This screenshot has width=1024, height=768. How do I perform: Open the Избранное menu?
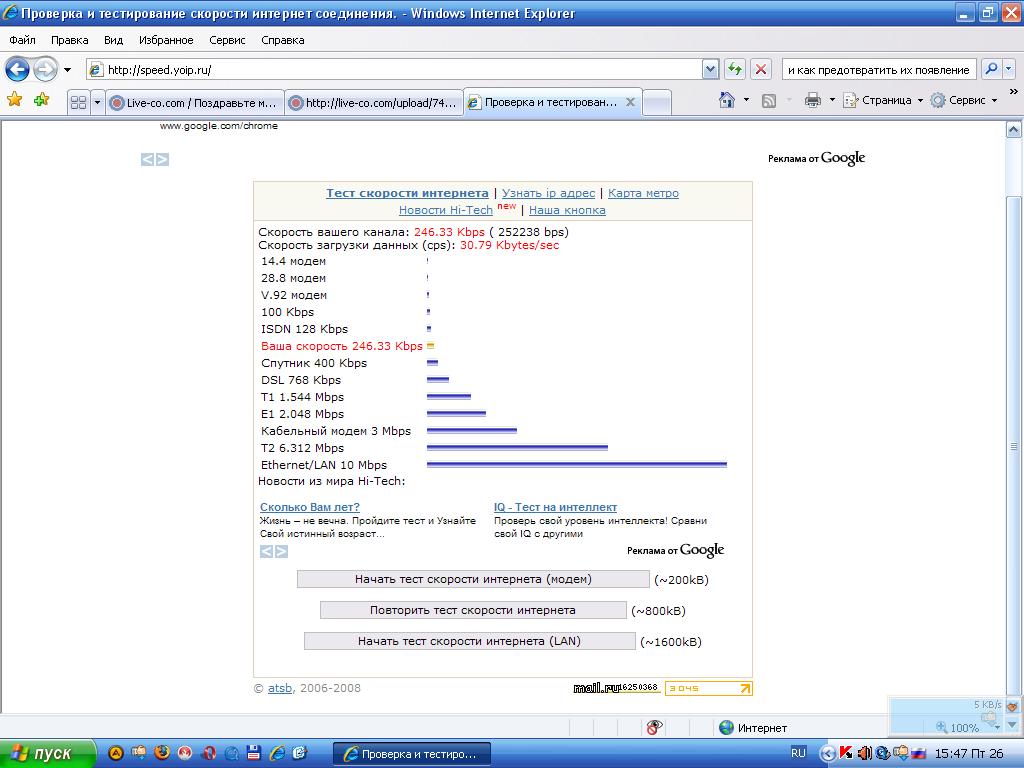click(x=166, y=40)
